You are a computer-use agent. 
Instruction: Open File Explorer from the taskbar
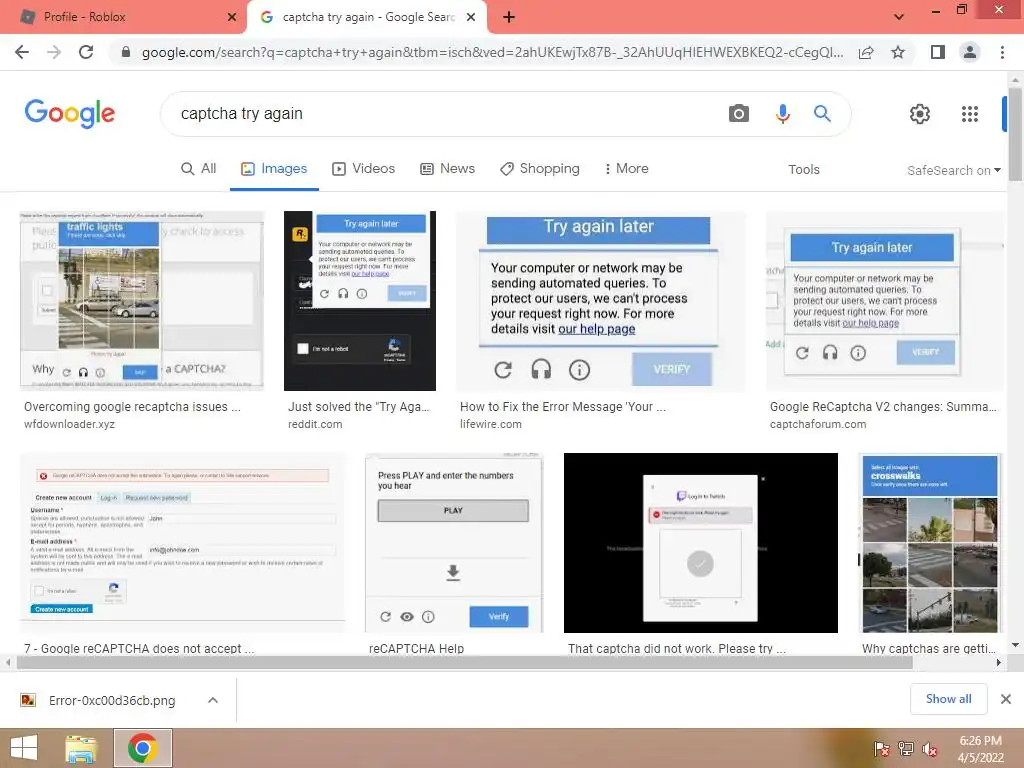[x=81, y=748]
